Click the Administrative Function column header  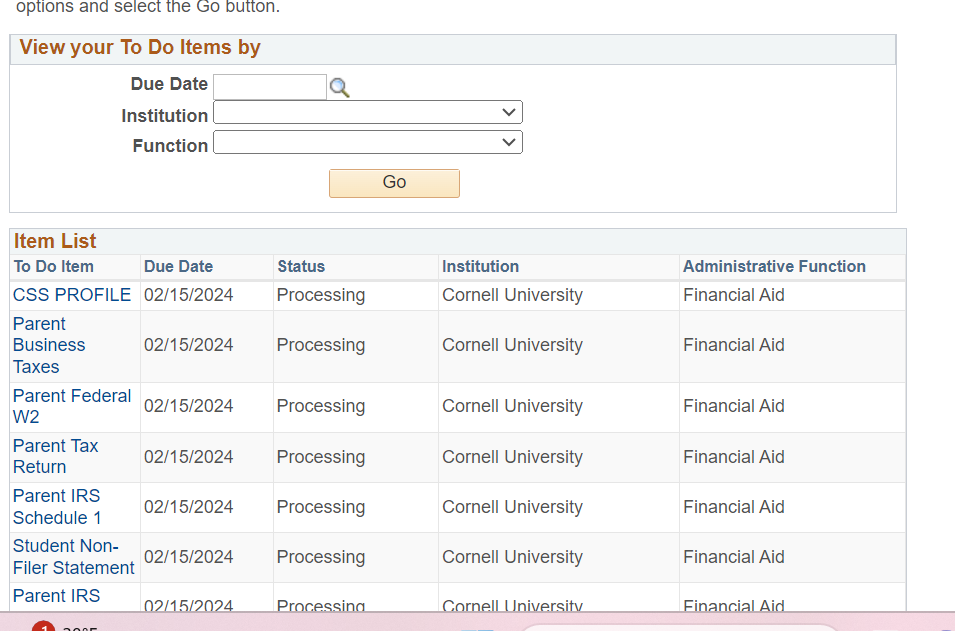pyautogui.click(x=774, y=267)
